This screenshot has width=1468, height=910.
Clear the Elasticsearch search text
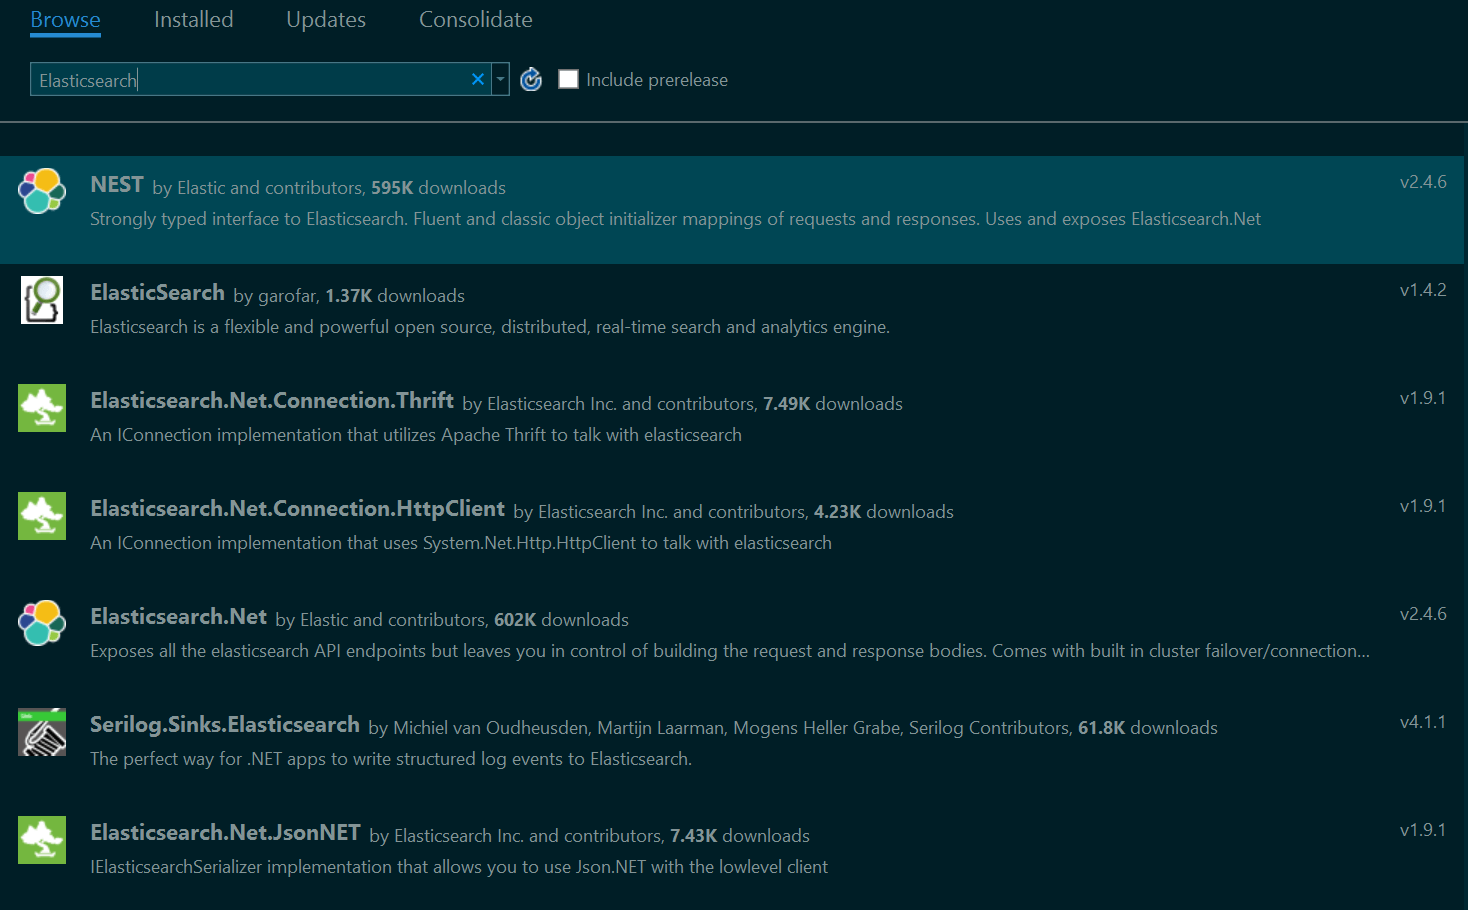point(478,79)
